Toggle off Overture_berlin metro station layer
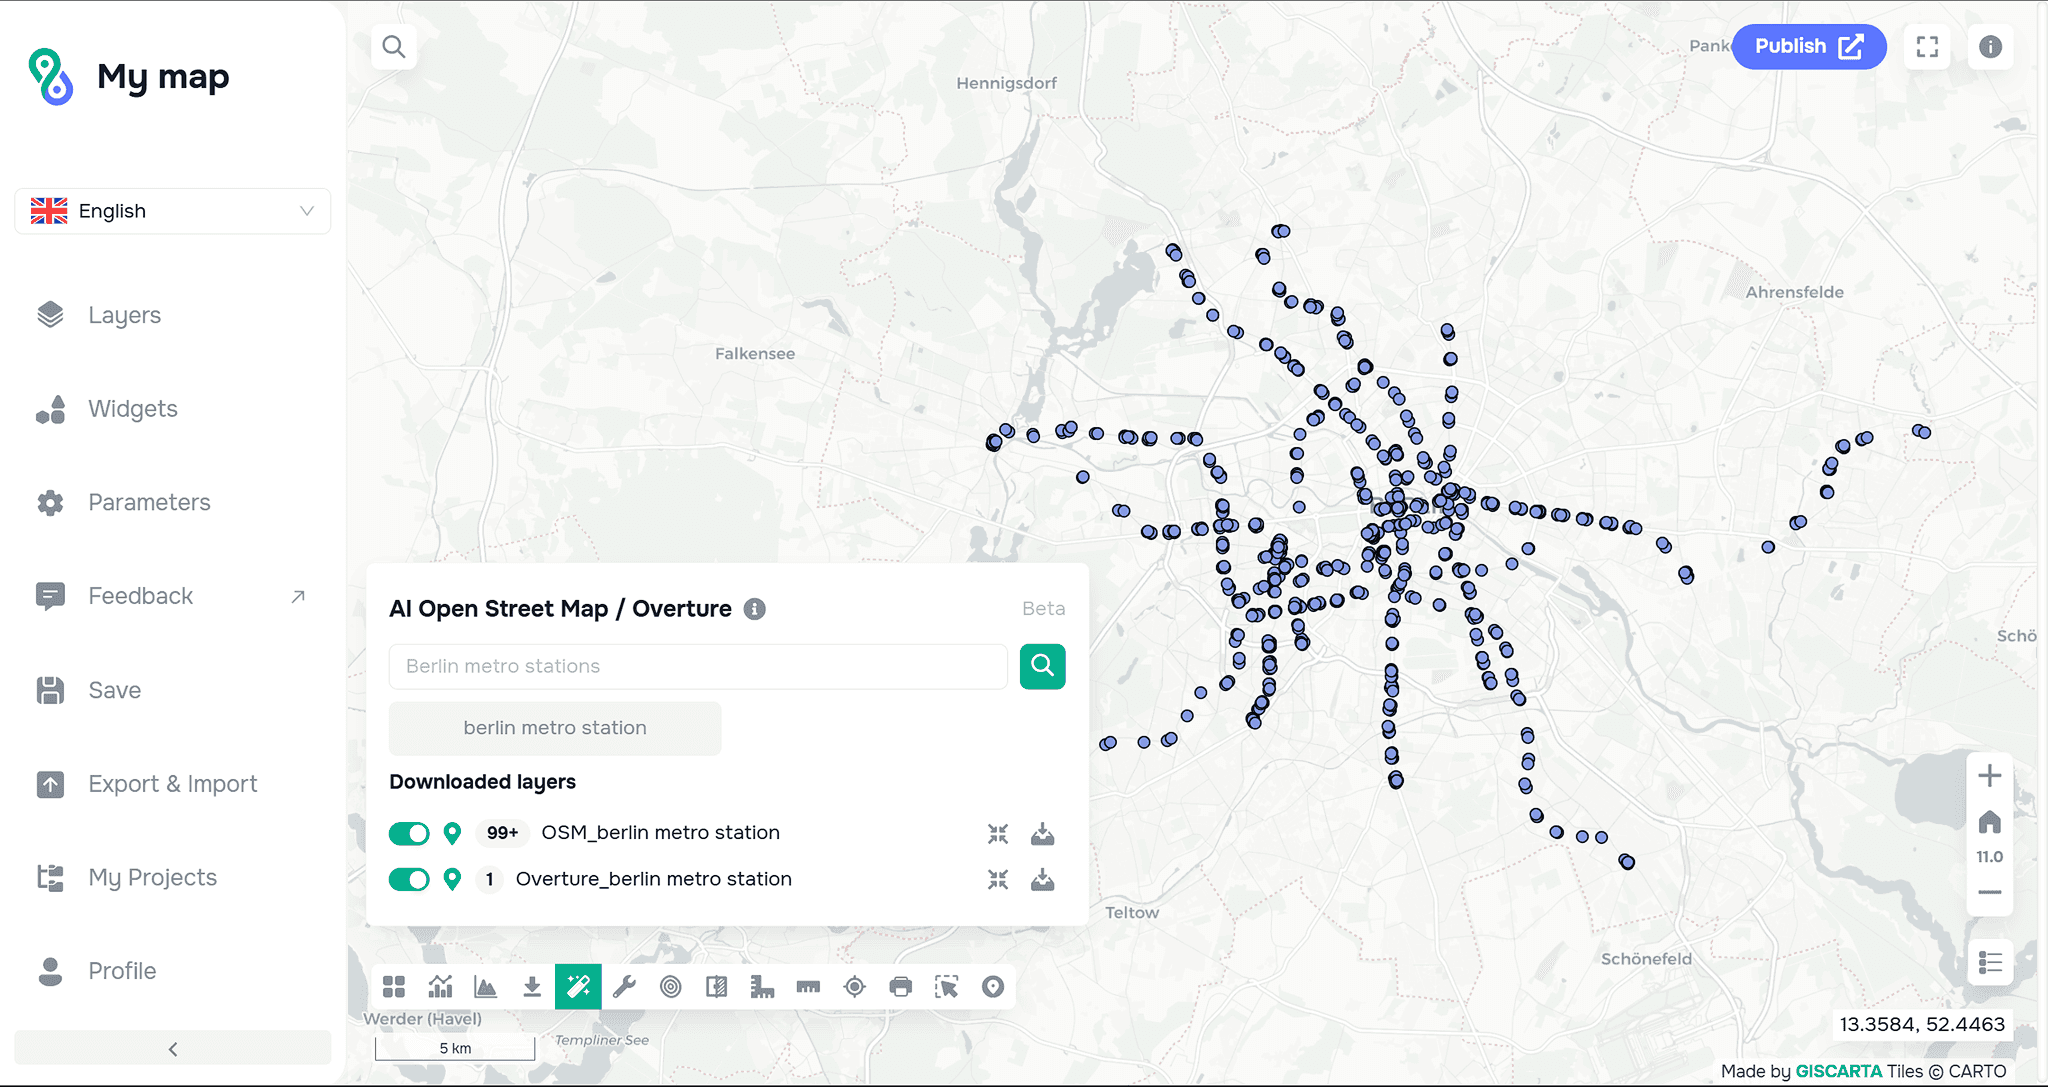 pos(409,879)
